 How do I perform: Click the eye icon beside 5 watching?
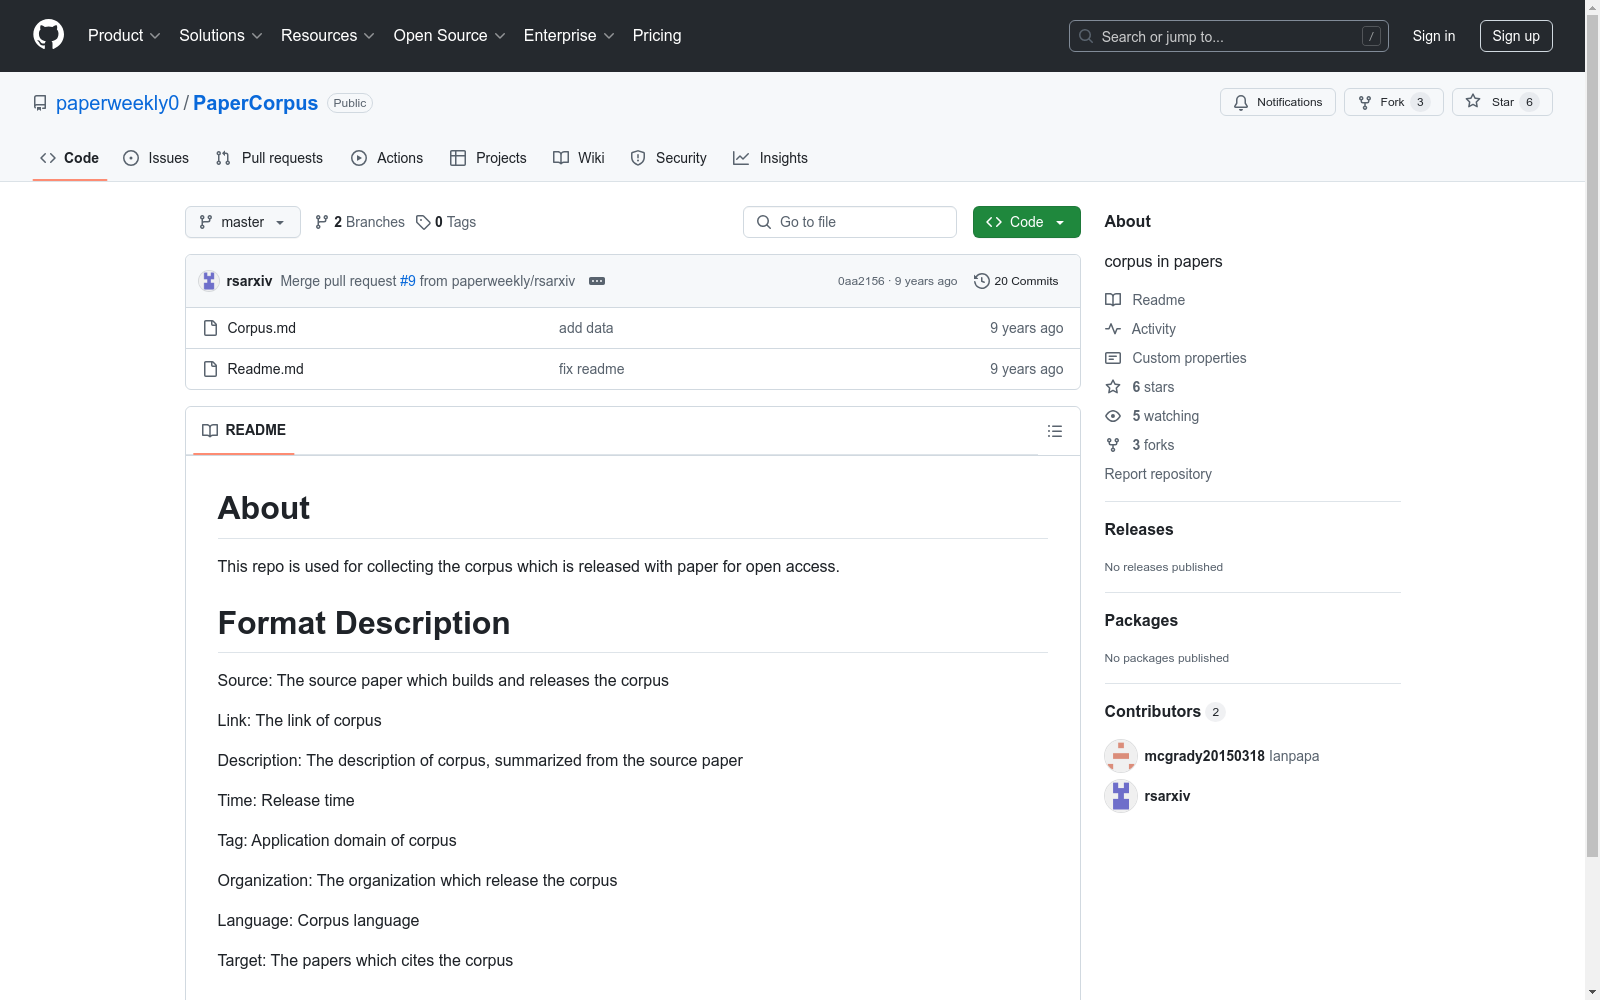tap(1113, 416)
